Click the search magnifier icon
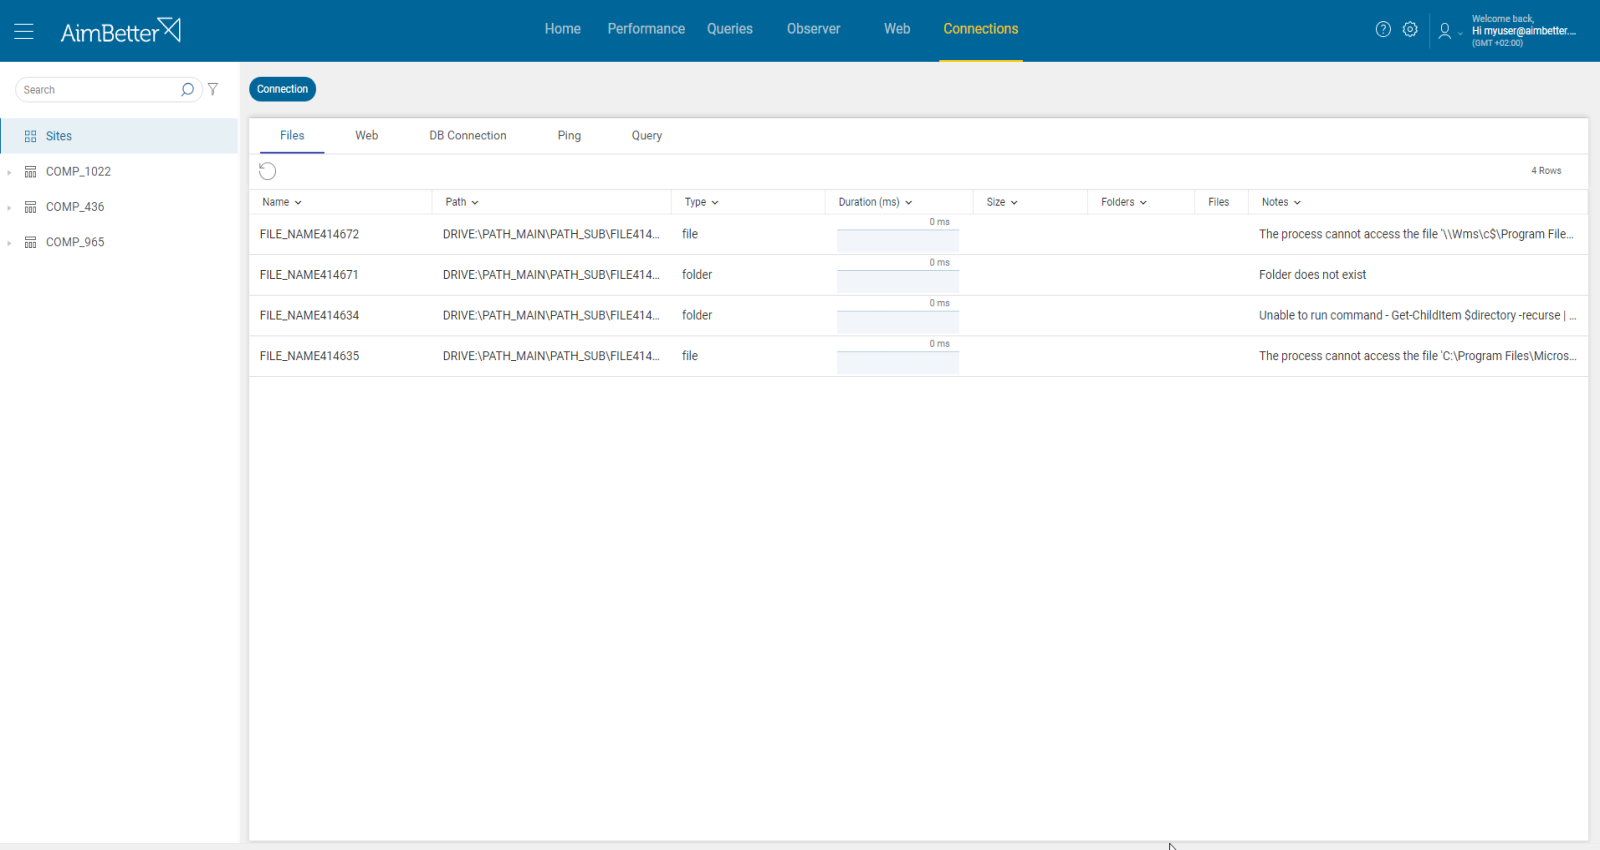 [187, 90]
